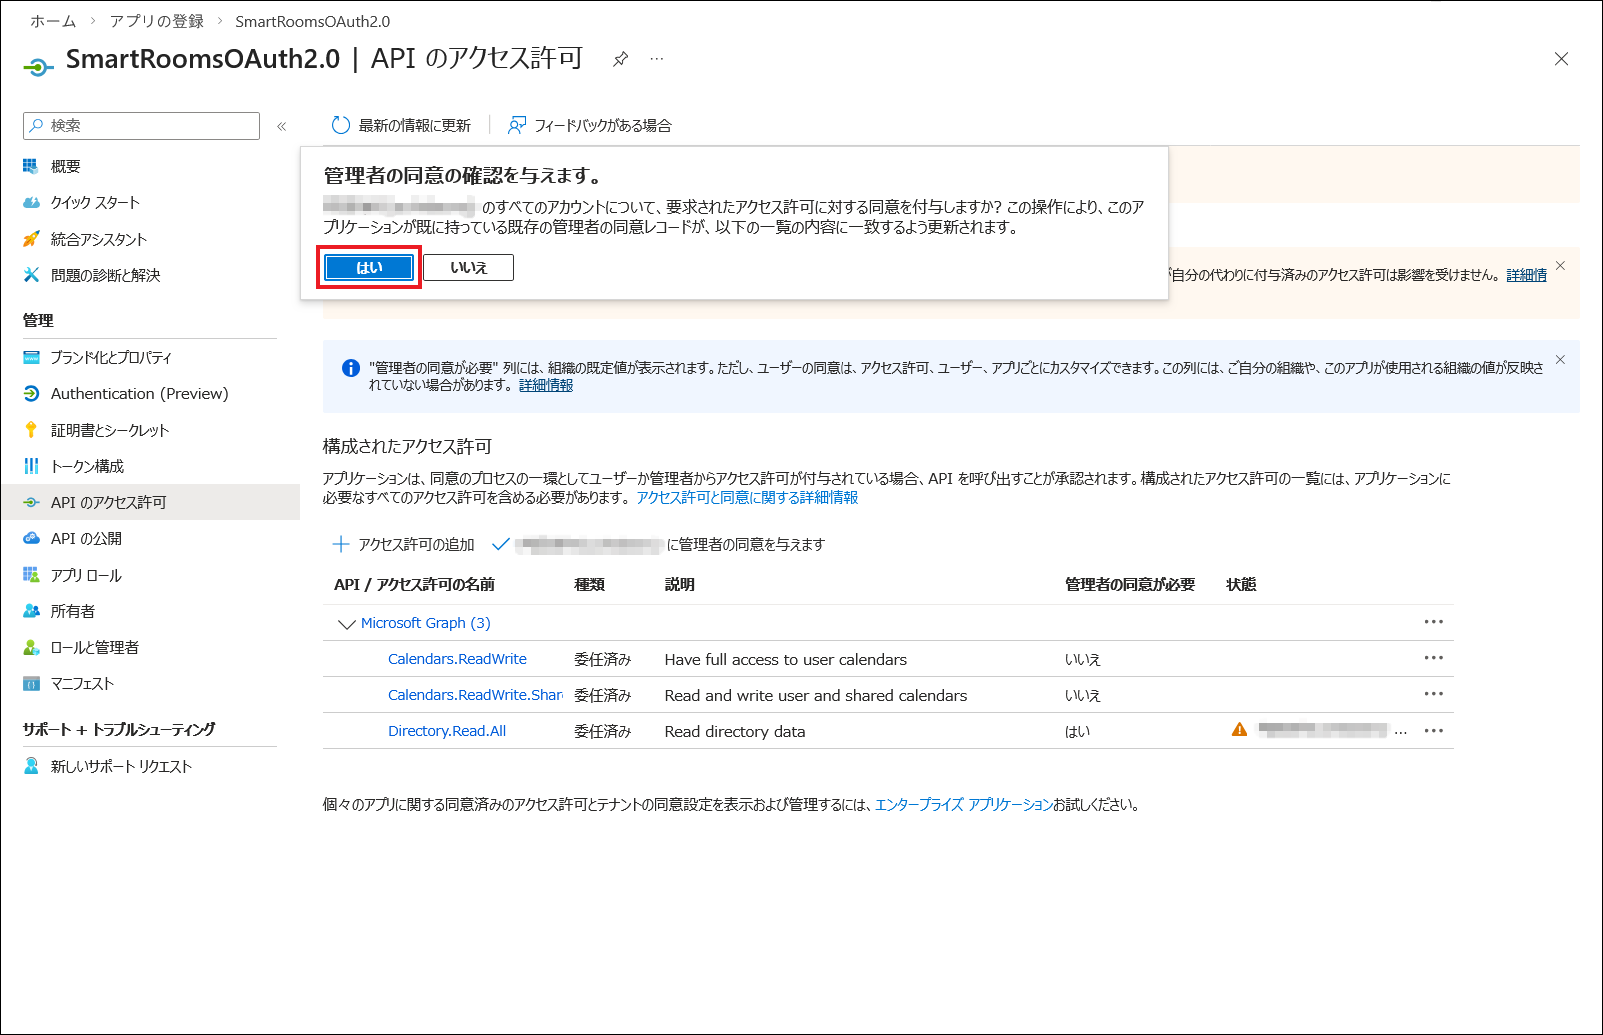Open the Directory.Read.All row ellipsis menu
The image size is (1603, 1035).
tap(1433, 731)
